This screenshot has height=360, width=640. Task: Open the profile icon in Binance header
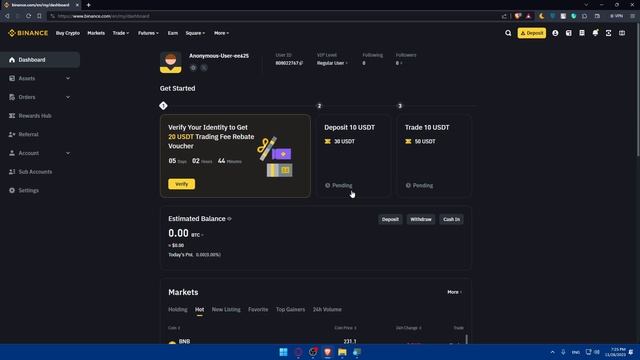[x=555, y=33]
